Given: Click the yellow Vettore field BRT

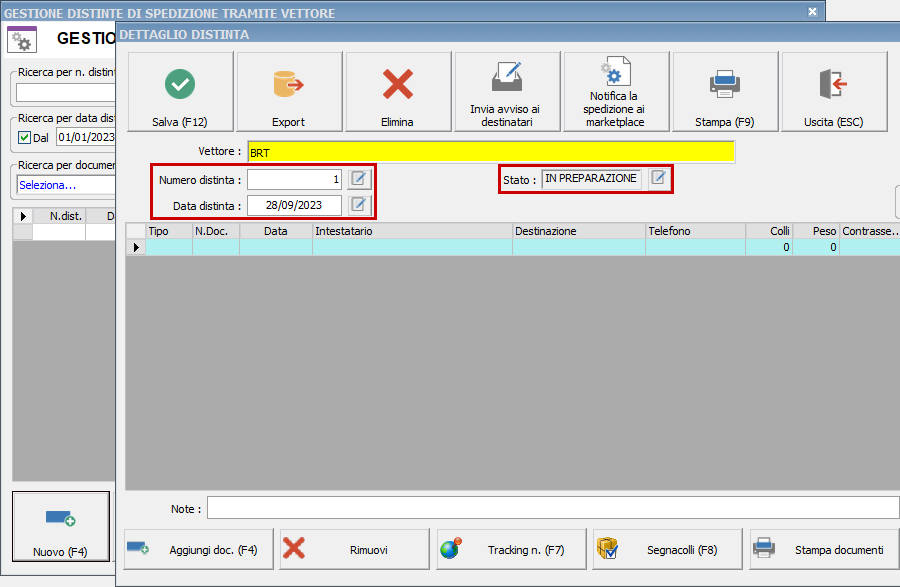Looking at the screenshot, I should point(490,153).
